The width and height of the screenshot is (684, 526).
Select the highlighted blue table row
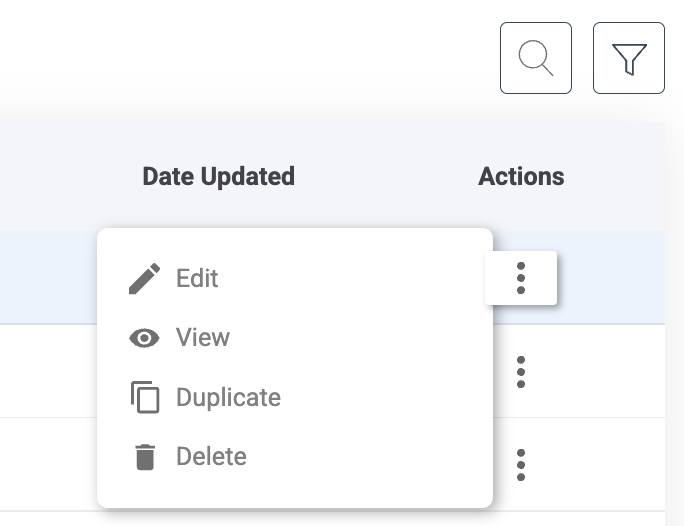pos(50,277)
